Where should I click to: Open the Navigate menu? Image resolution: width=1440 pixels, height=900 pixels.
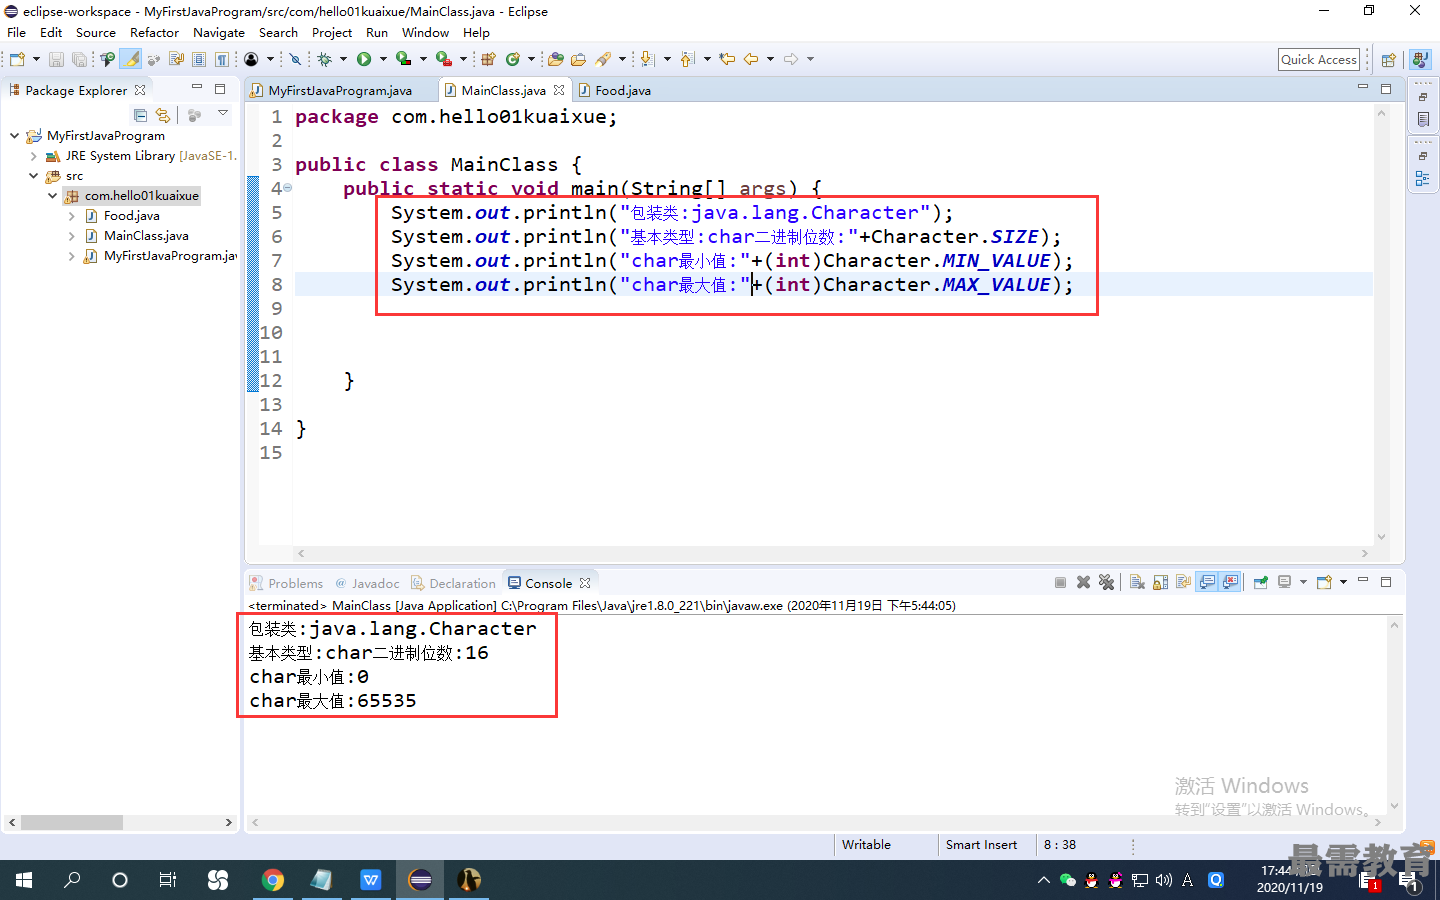pos(219,32)
